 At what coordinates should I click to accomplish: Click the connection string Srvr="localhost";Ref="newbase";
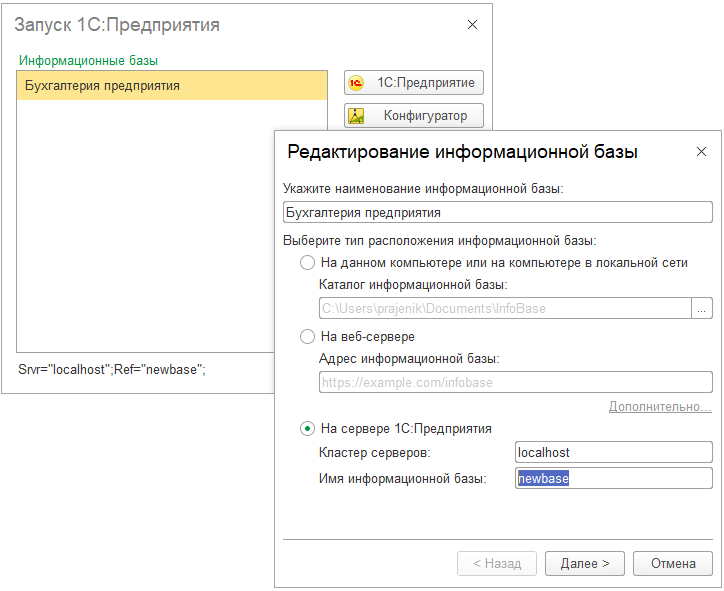click(112, 369)
